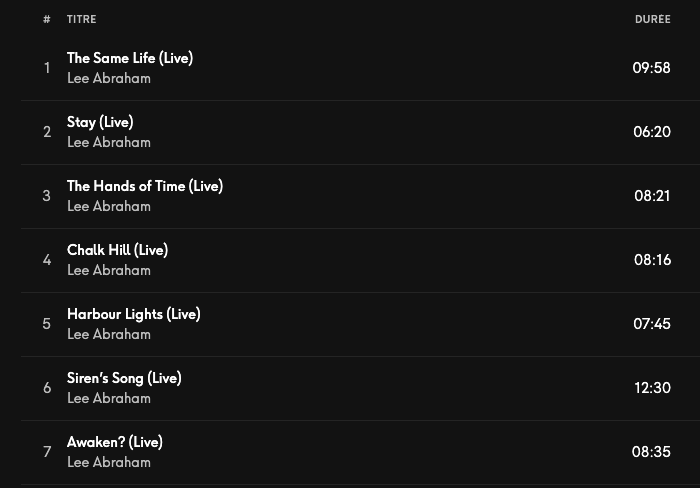Image resolution: width=700 pixels, height=488 pixels.
Task: Open Lee Abraham link under Harbour Lights (Live)
Action: [x=108, y=334]
